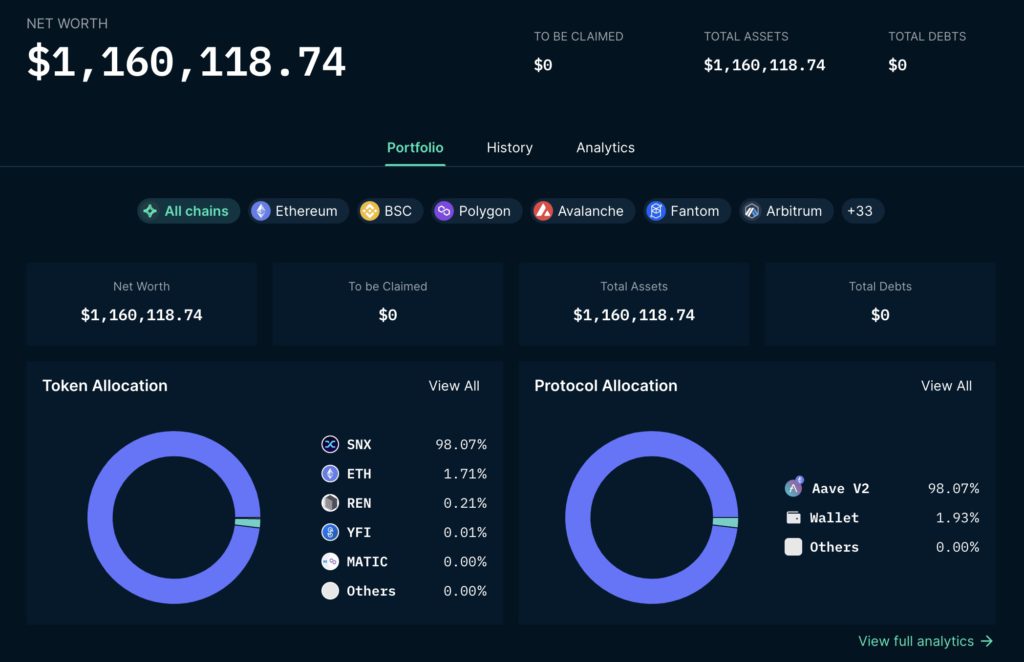Filter portfolio by Ethereum chain

[x=299, y=211]
